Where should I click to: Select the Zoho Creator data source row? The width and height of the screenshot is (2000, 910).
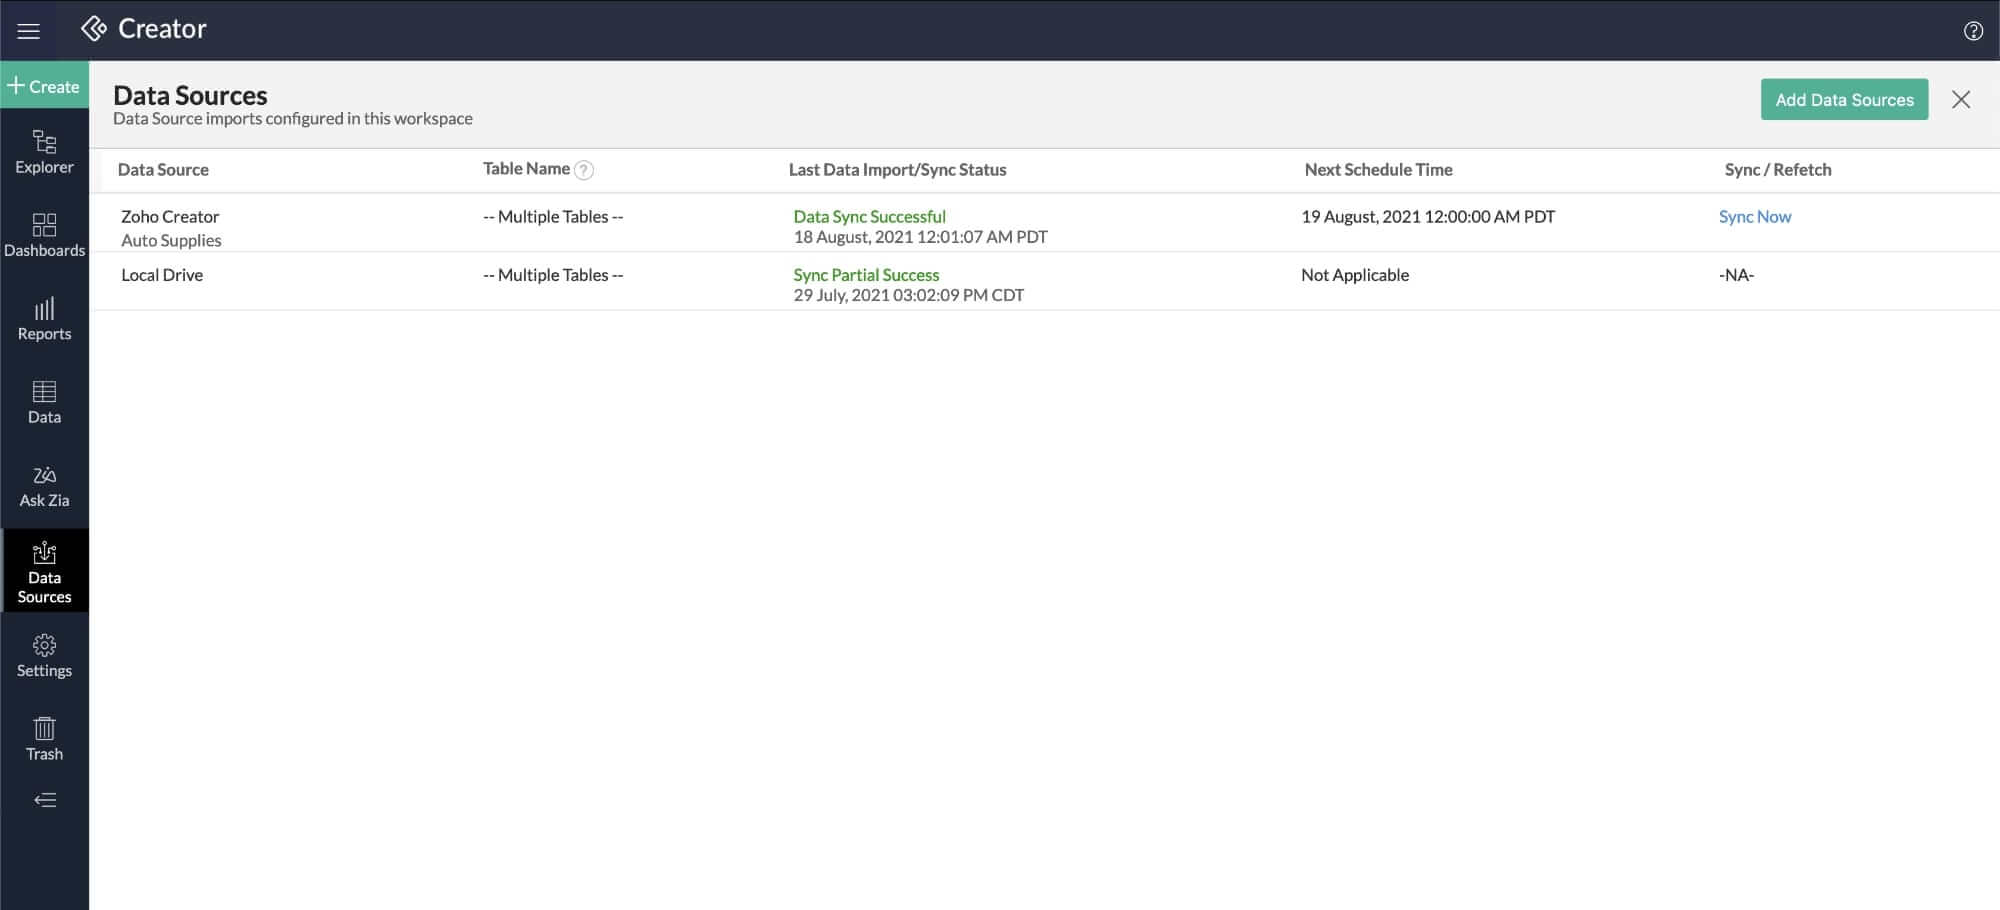170,217
